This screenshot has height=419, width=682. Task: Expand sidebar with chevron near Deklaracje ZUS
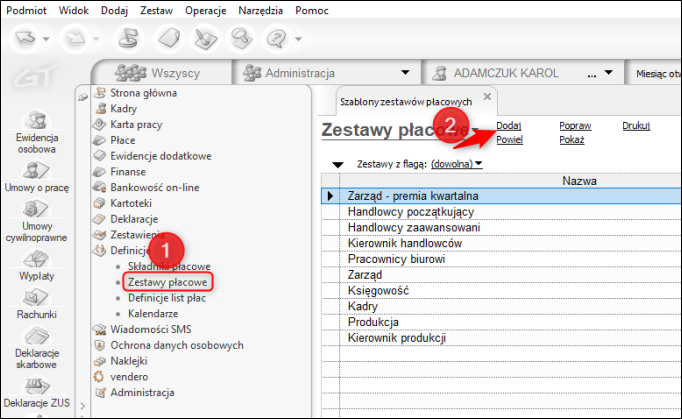83,406
